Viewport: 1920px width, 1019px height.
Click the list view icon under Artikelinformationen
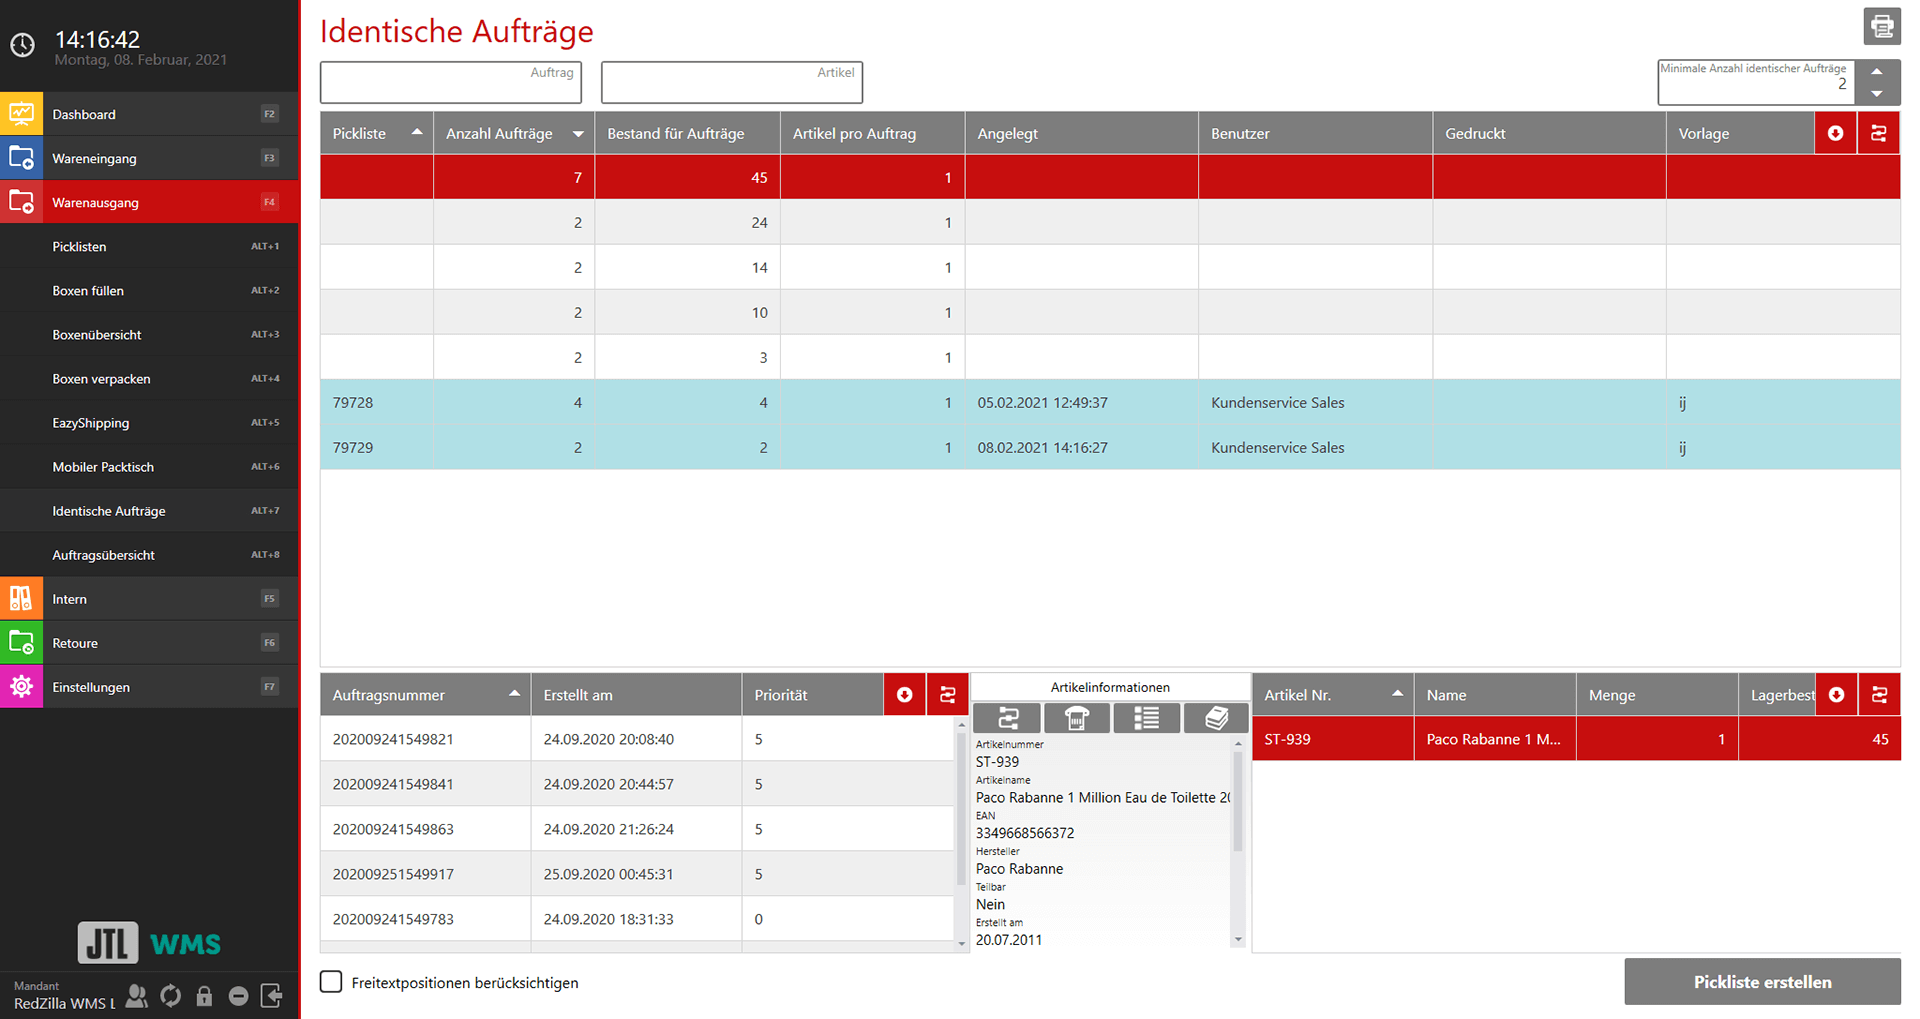click(1146, 718)
